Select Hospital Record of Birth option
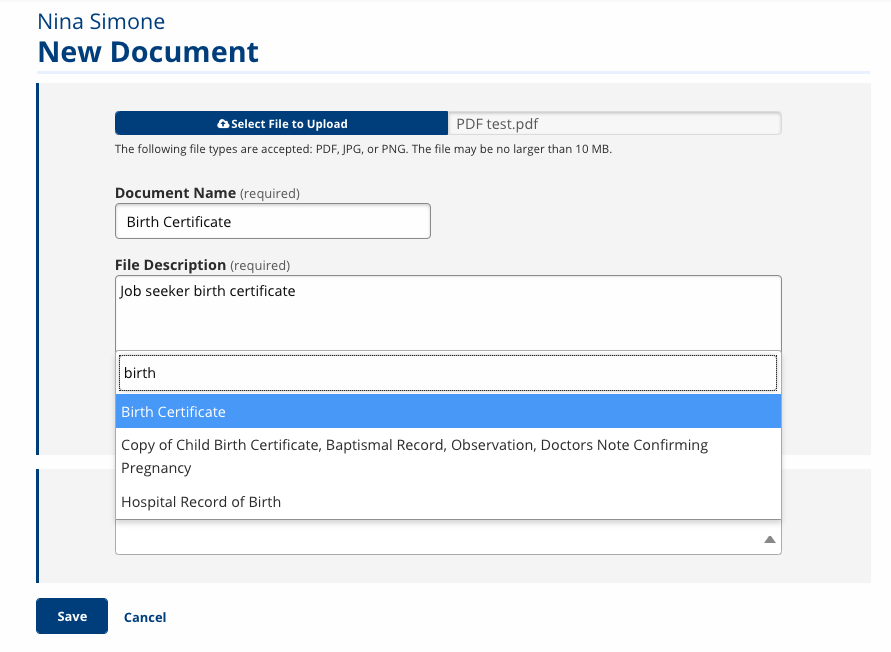891x652 pixels. coord(448,502)
